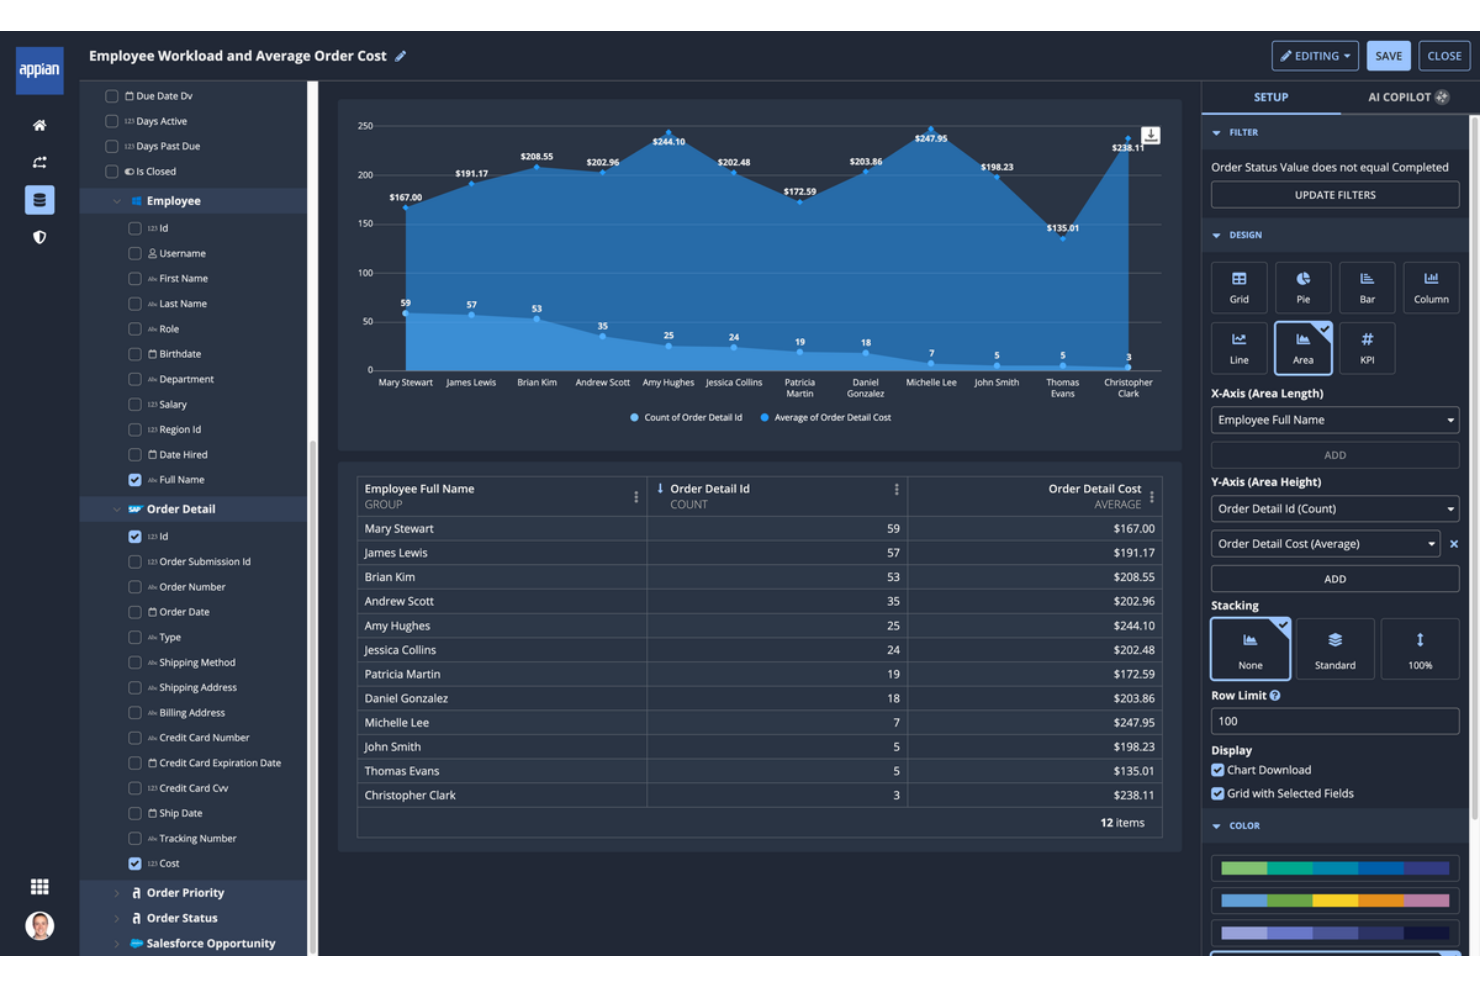This screenshot has height=987, width=1480.
Task: Open Employee Full Name column menu
Action: tap(636, 497)
